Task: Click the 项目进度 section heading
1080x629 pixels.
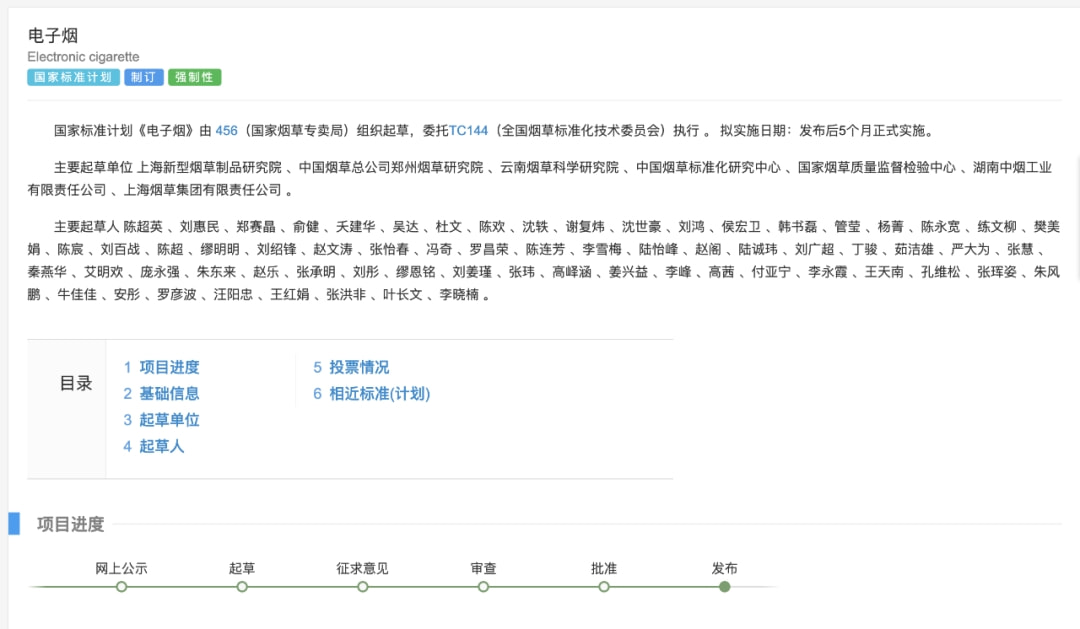Action: pos(70,524)
